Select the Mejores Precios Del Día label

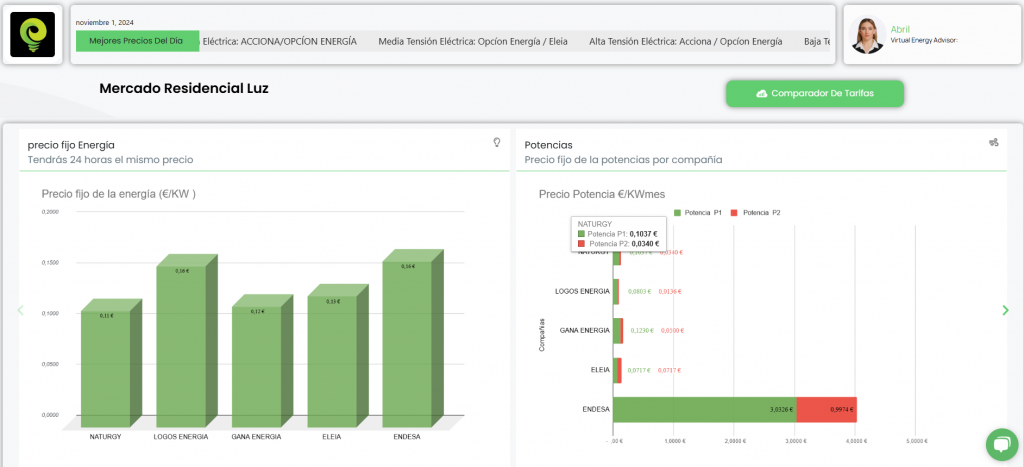tap(136, 40)
